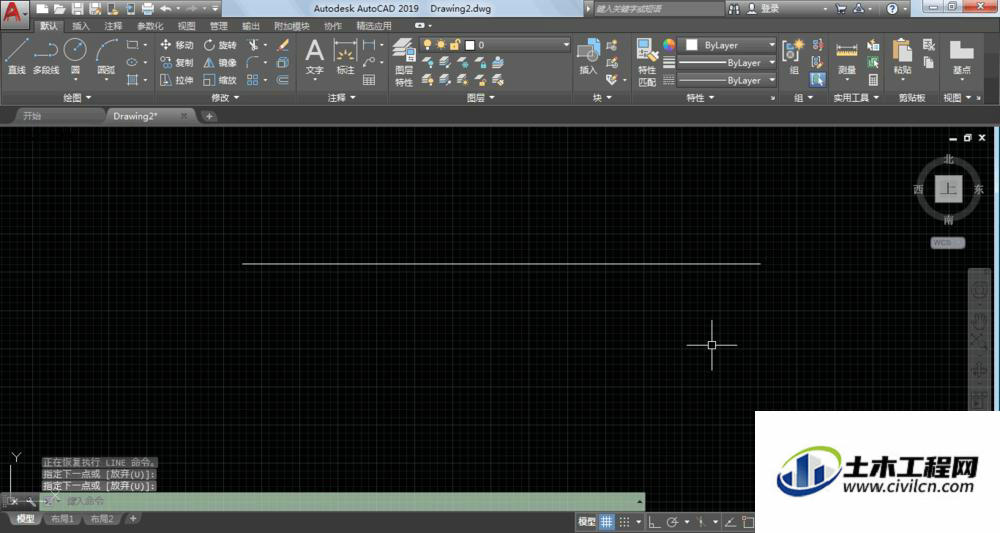Image resolution: width=1000 pixels, height=533 pixels.
Task: Toggle snap mode in status bar
Action: click(624, 522)
